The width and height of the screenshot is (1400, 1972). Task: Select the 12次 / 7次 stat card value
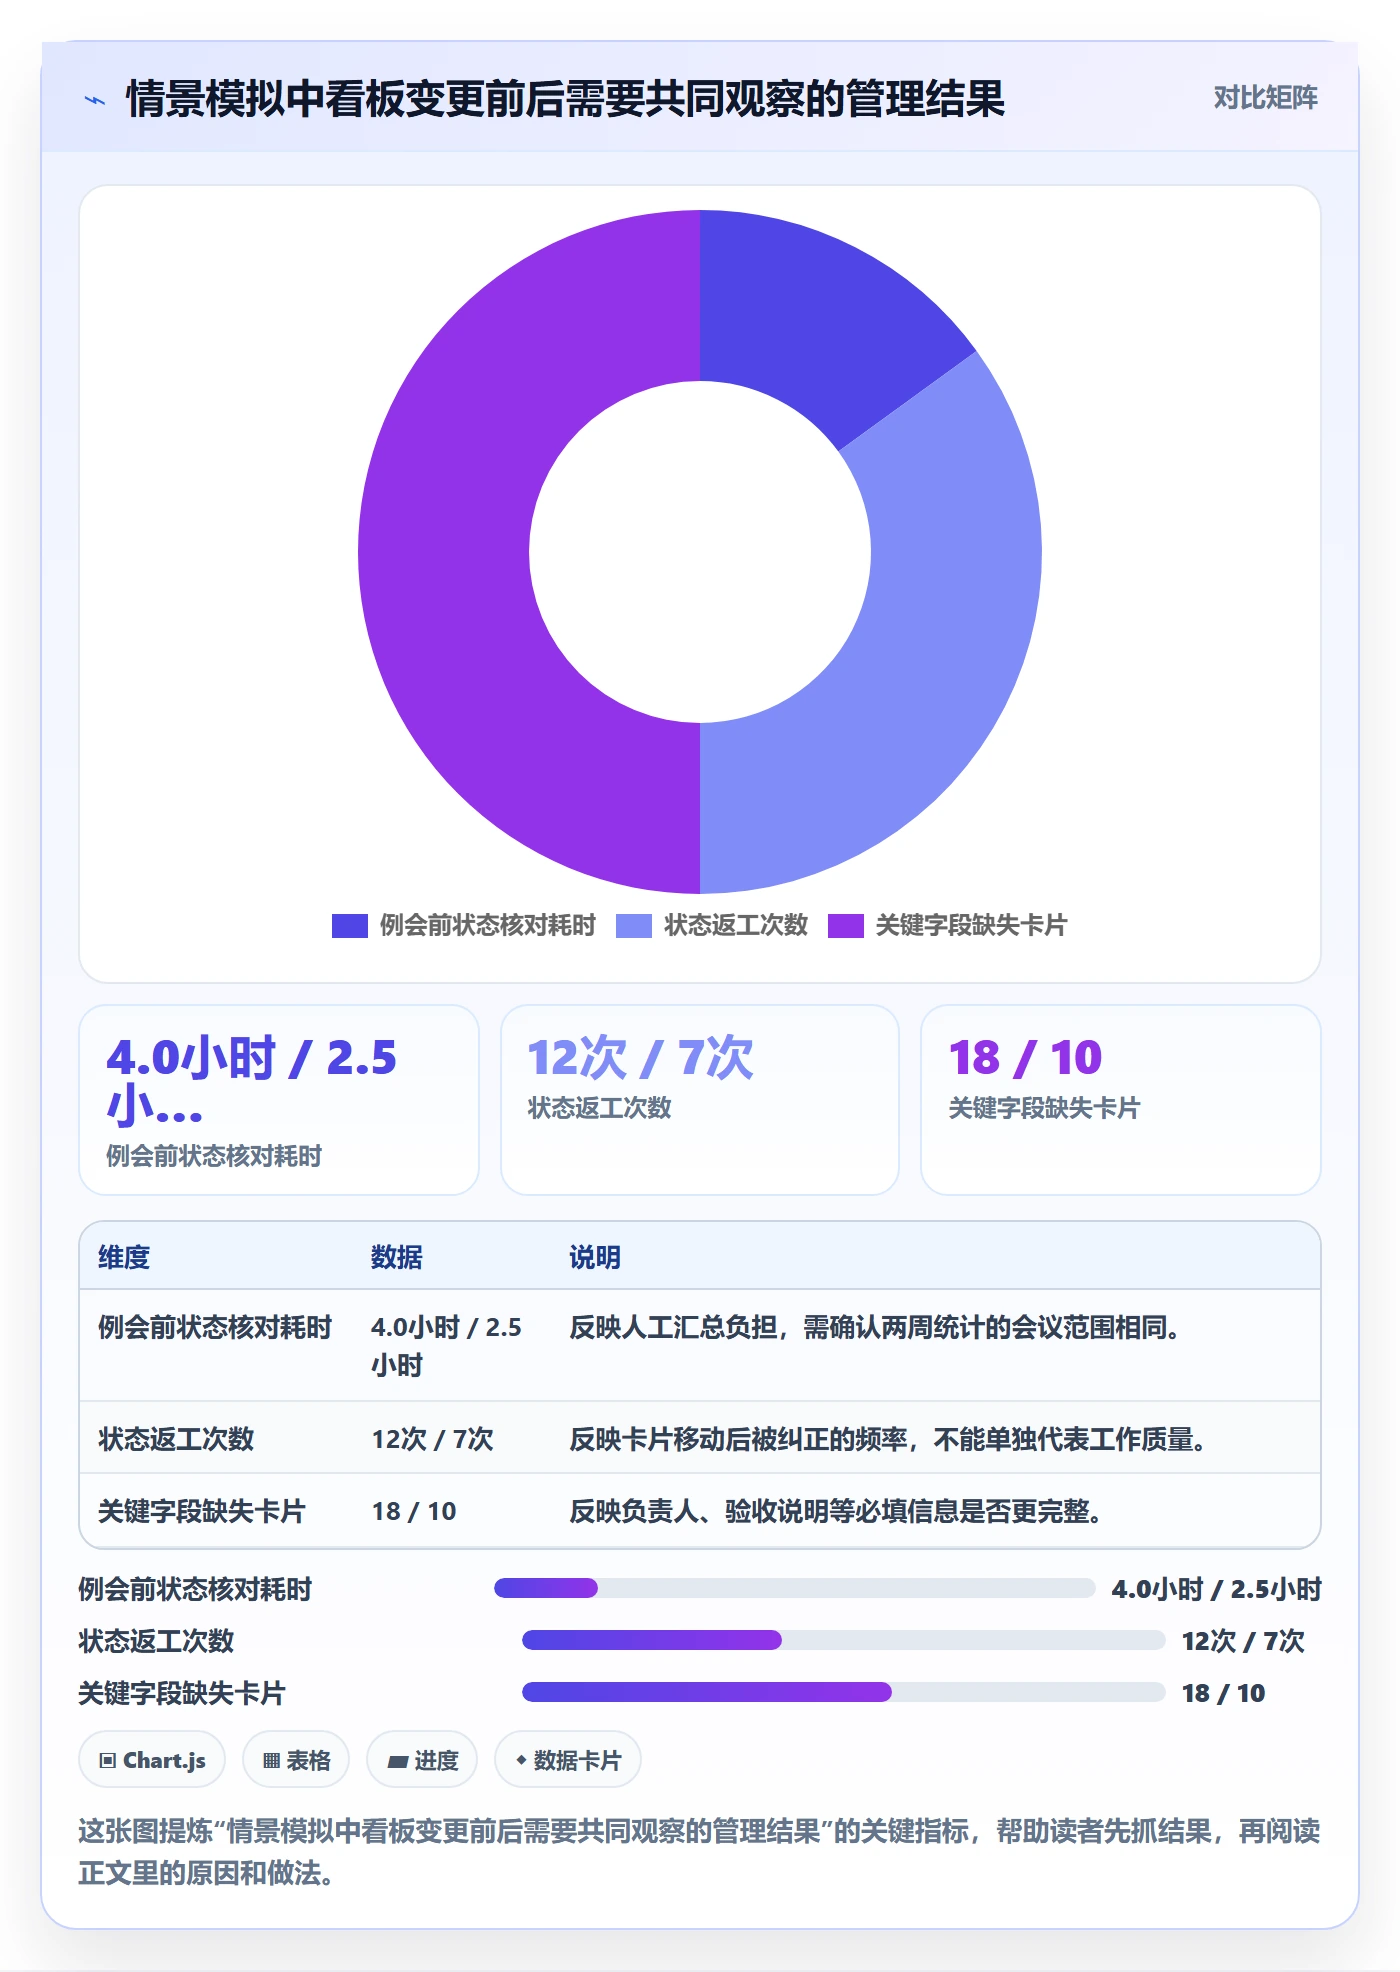[x=640, y=1057]
